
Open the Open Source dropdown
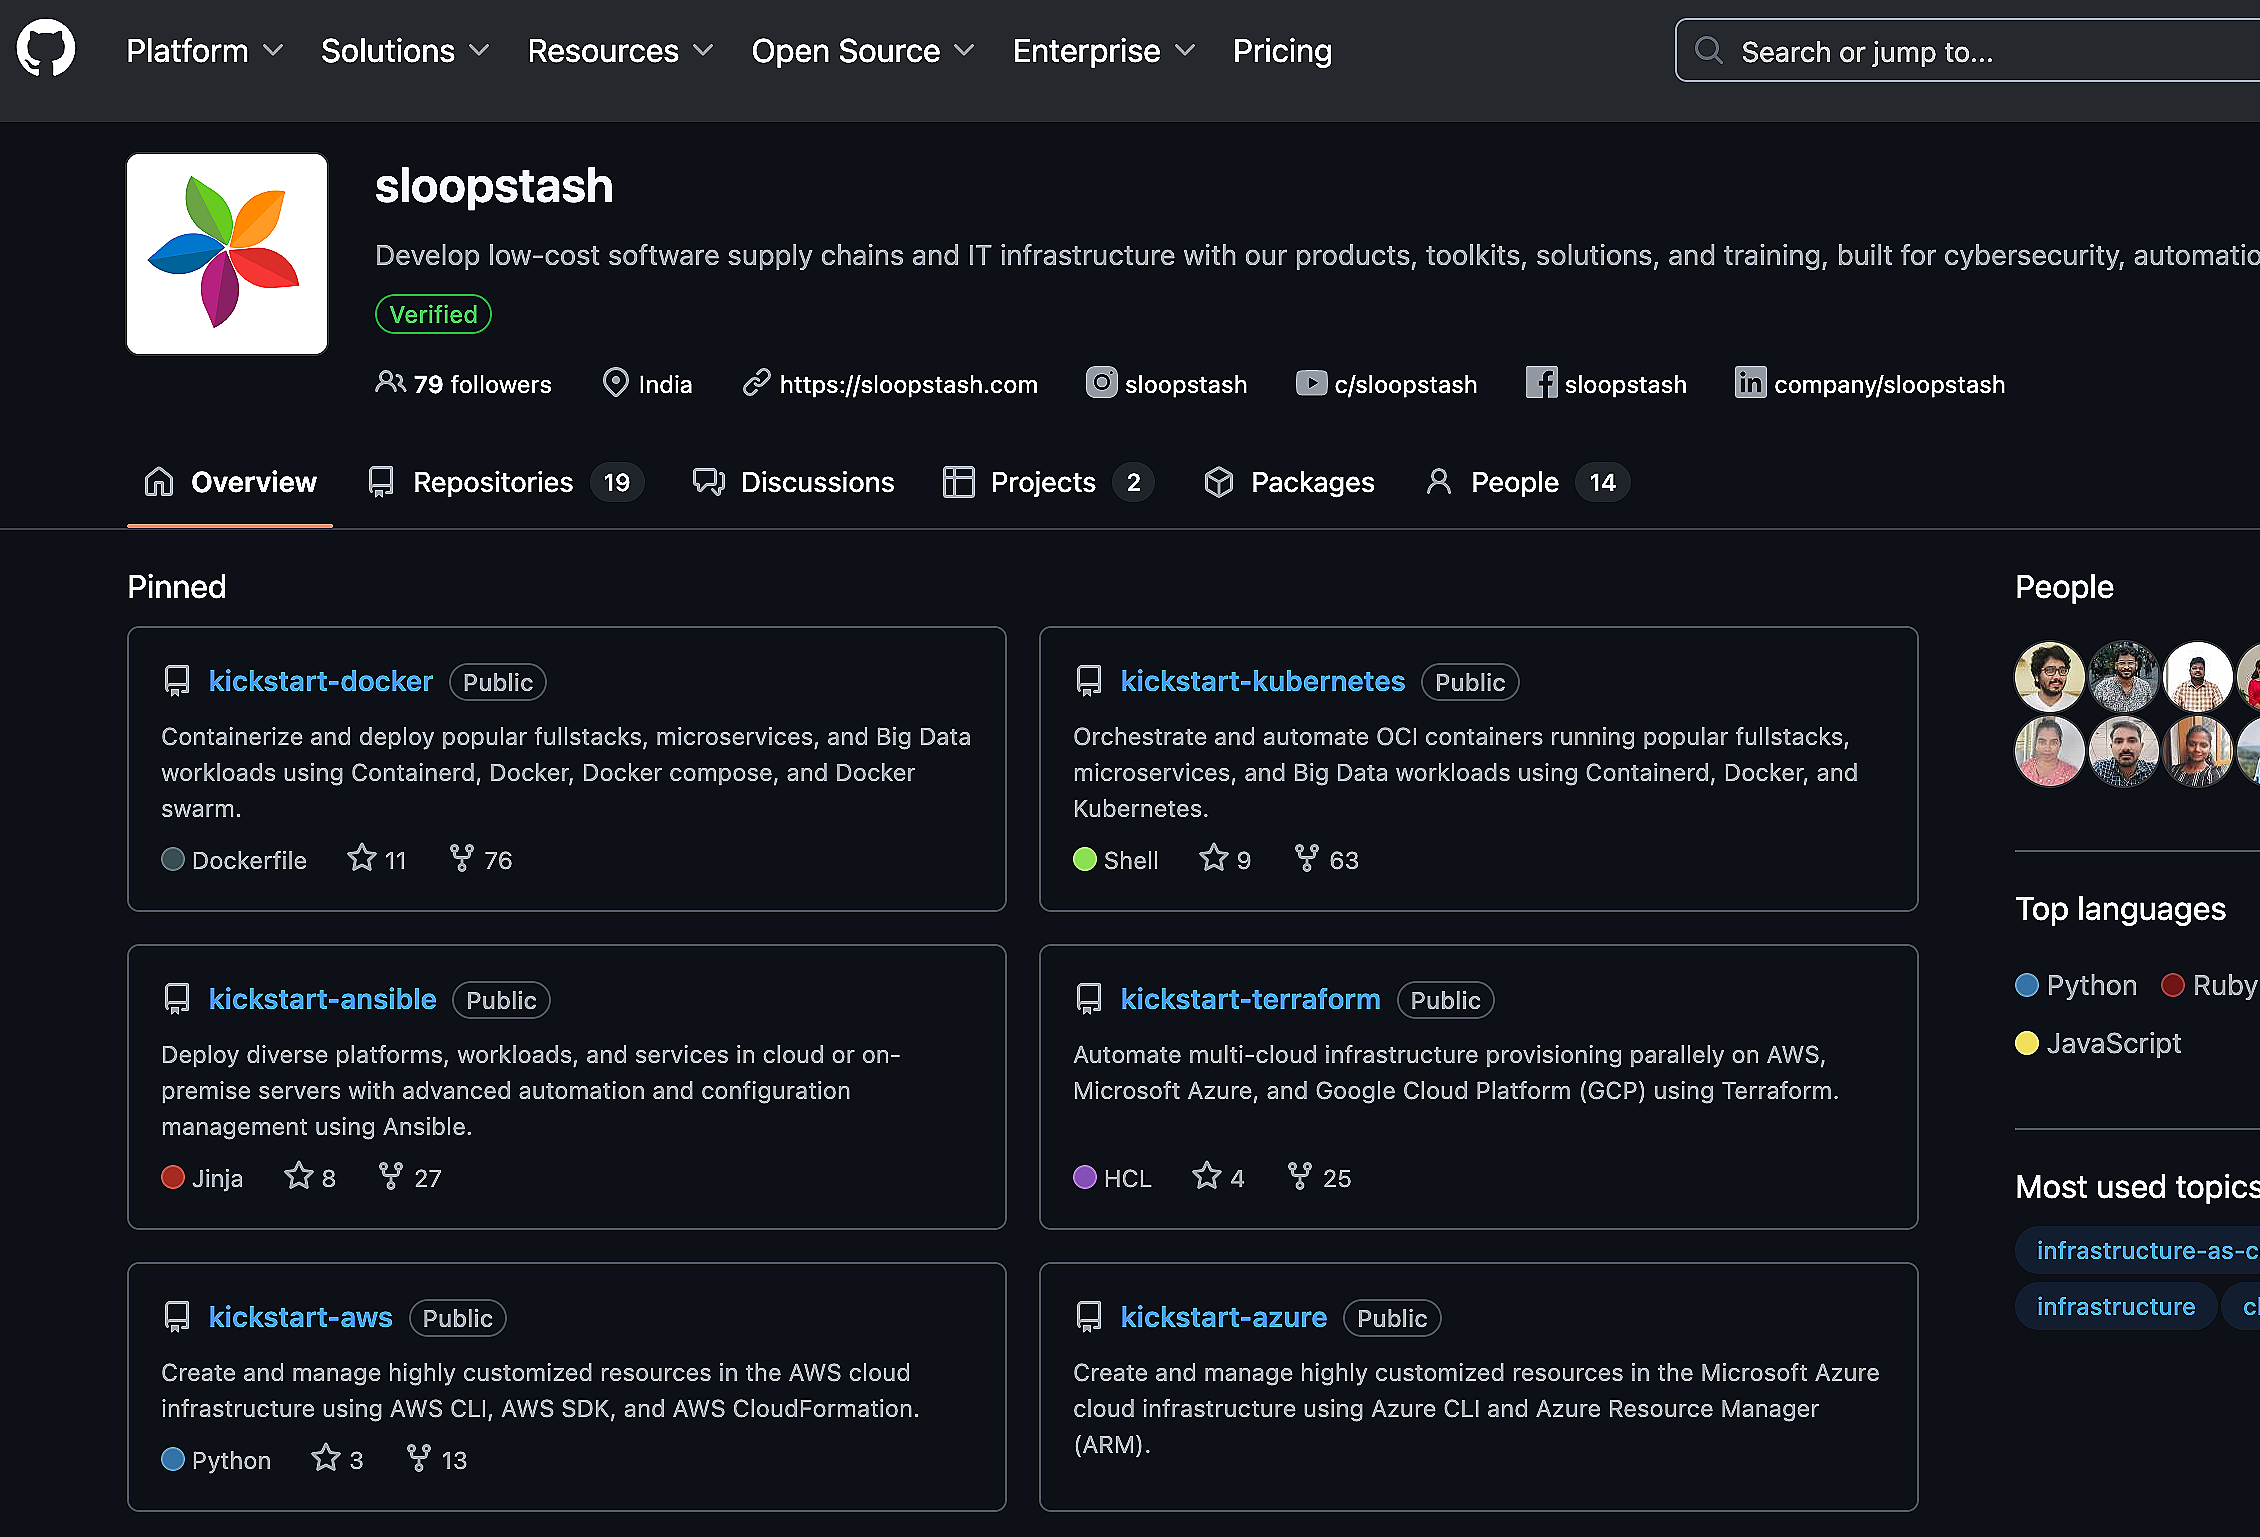[862, 51]
